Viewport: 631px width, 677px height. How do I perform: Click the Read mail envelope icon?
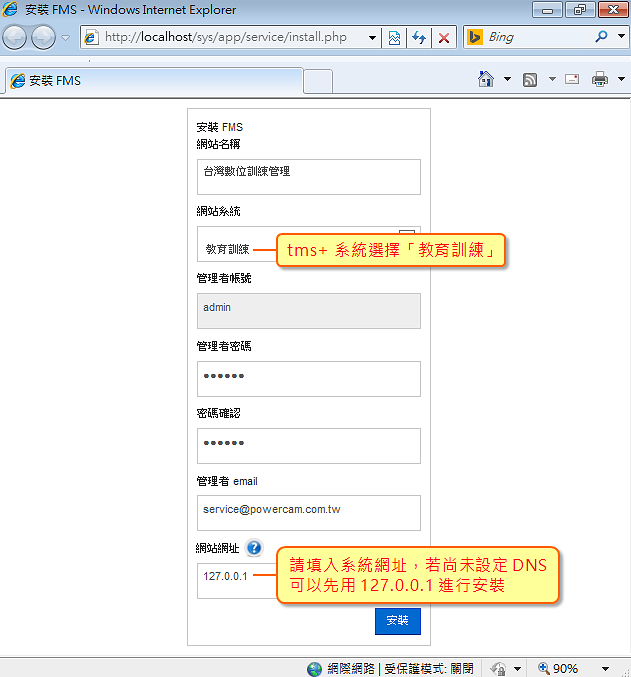(x=572, y=79)
